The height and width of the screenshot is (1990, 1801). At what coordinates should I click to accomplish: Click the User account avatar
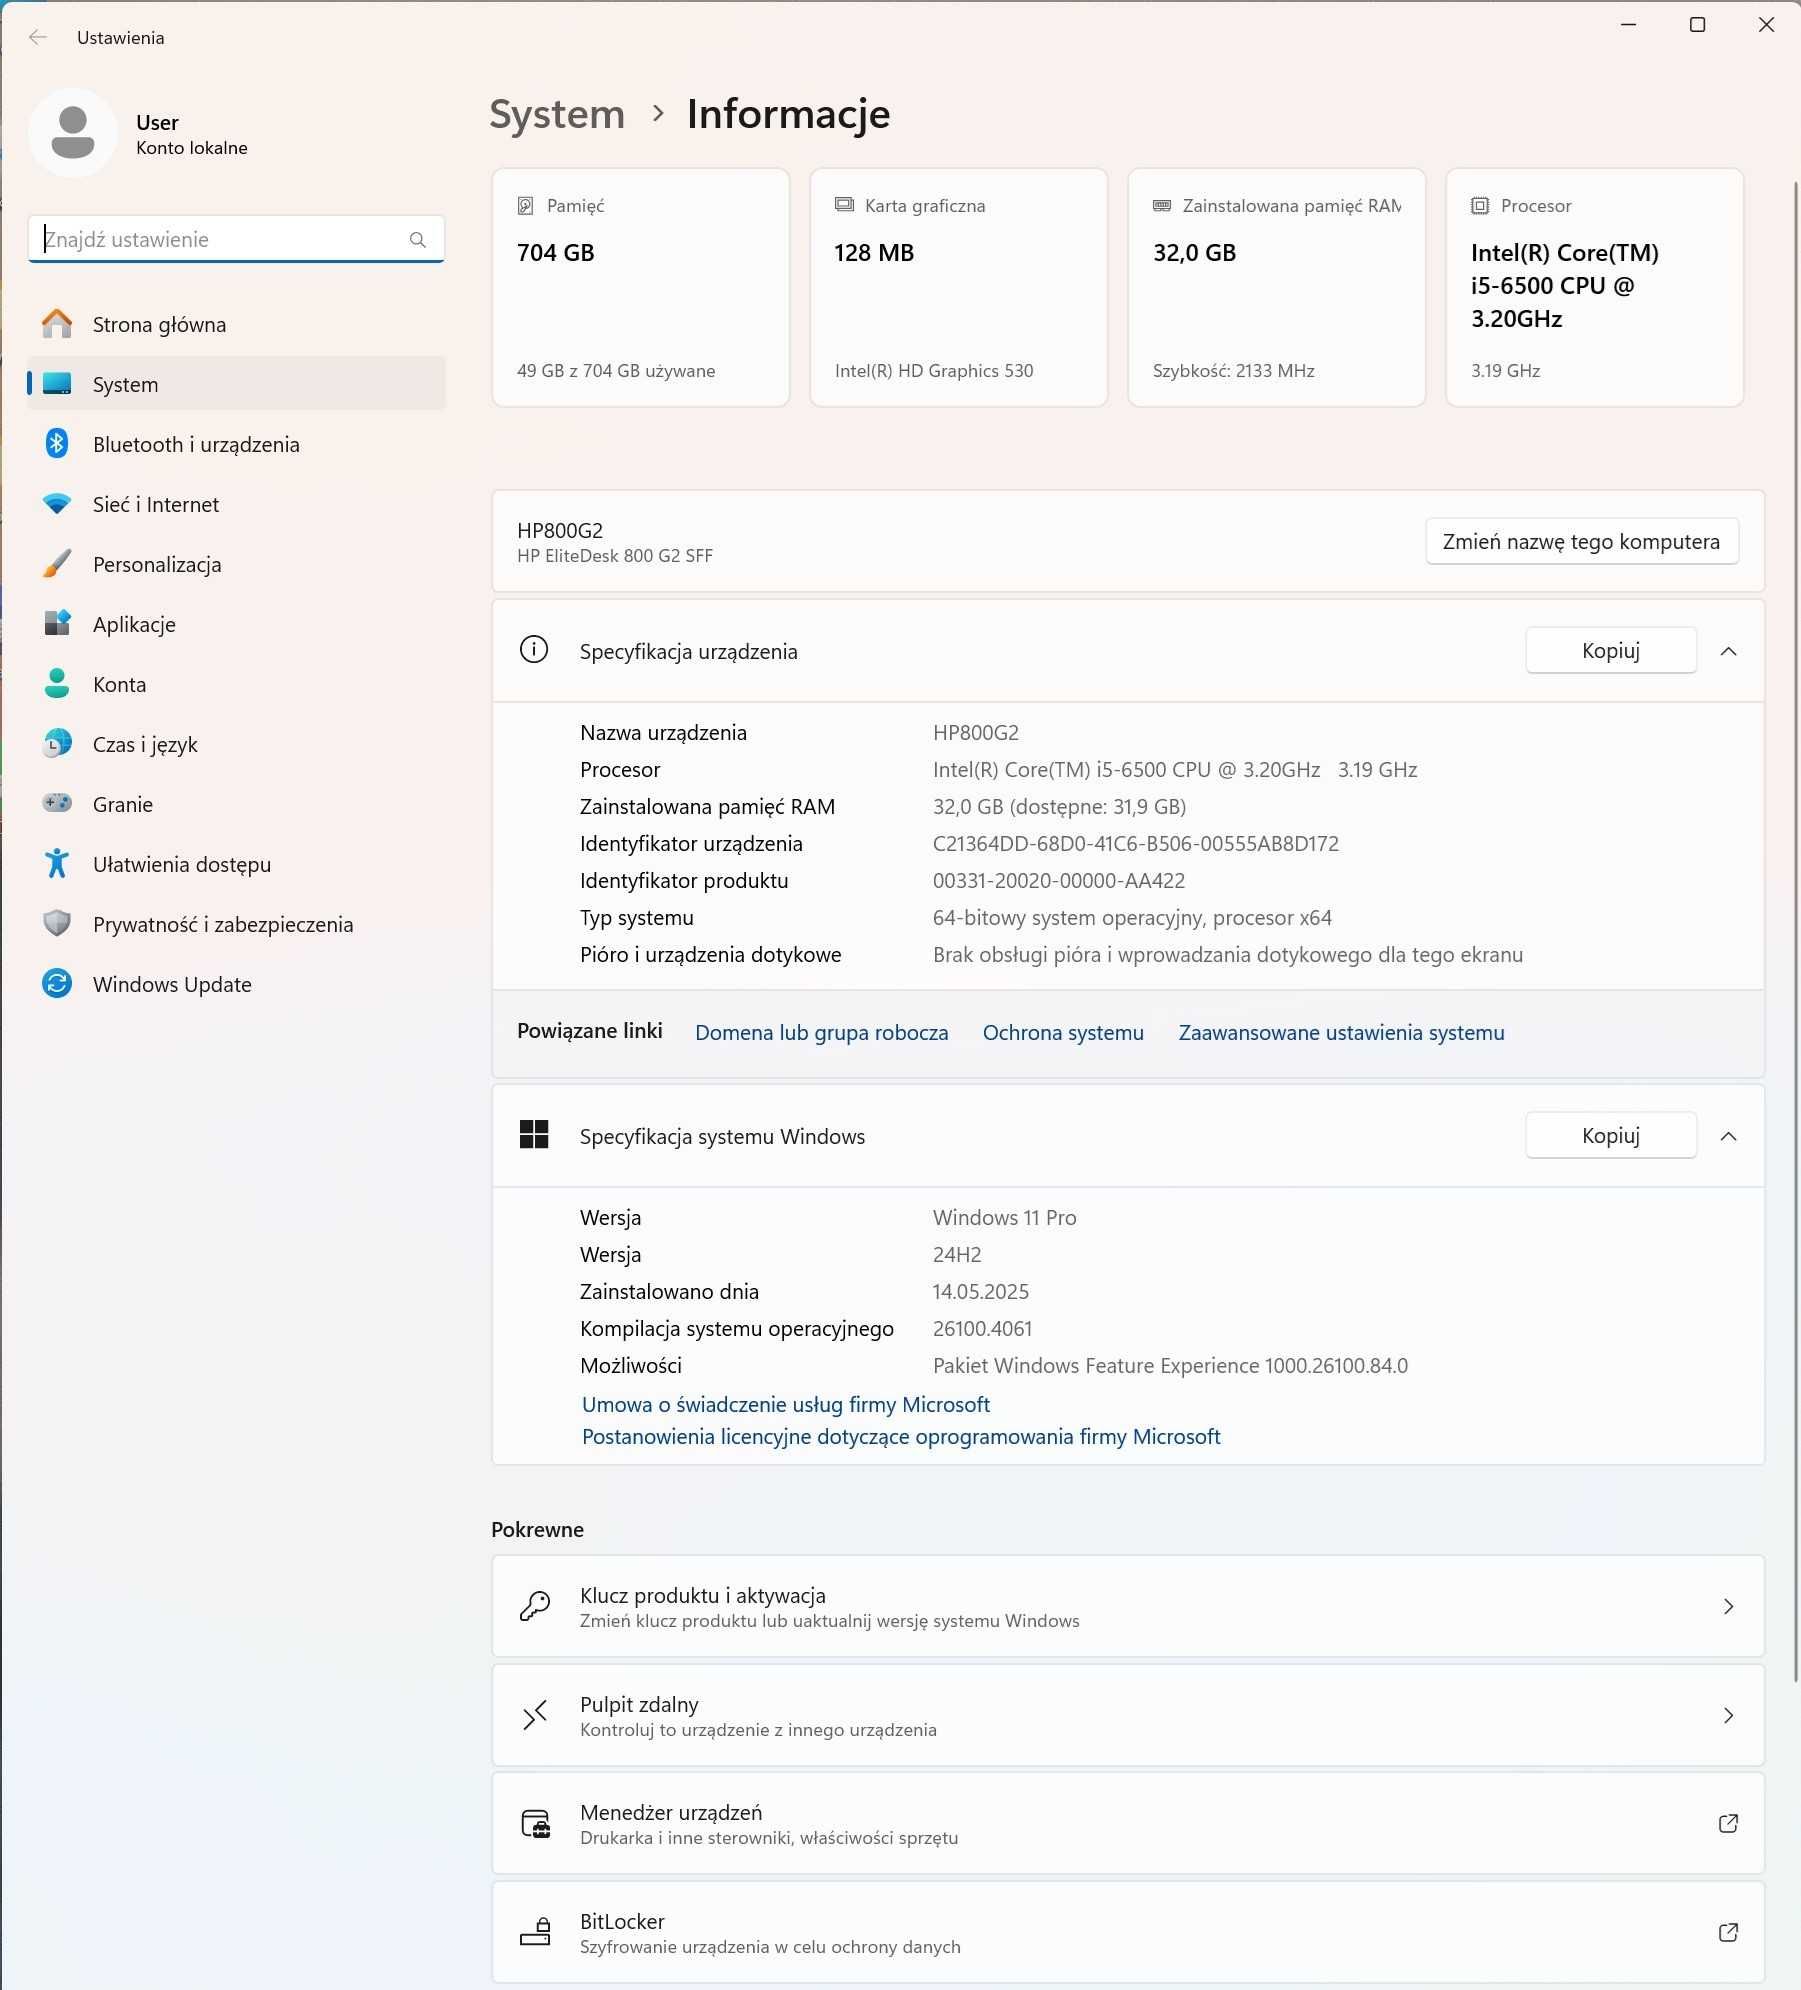pyautogui.click(x=73, y=133)
